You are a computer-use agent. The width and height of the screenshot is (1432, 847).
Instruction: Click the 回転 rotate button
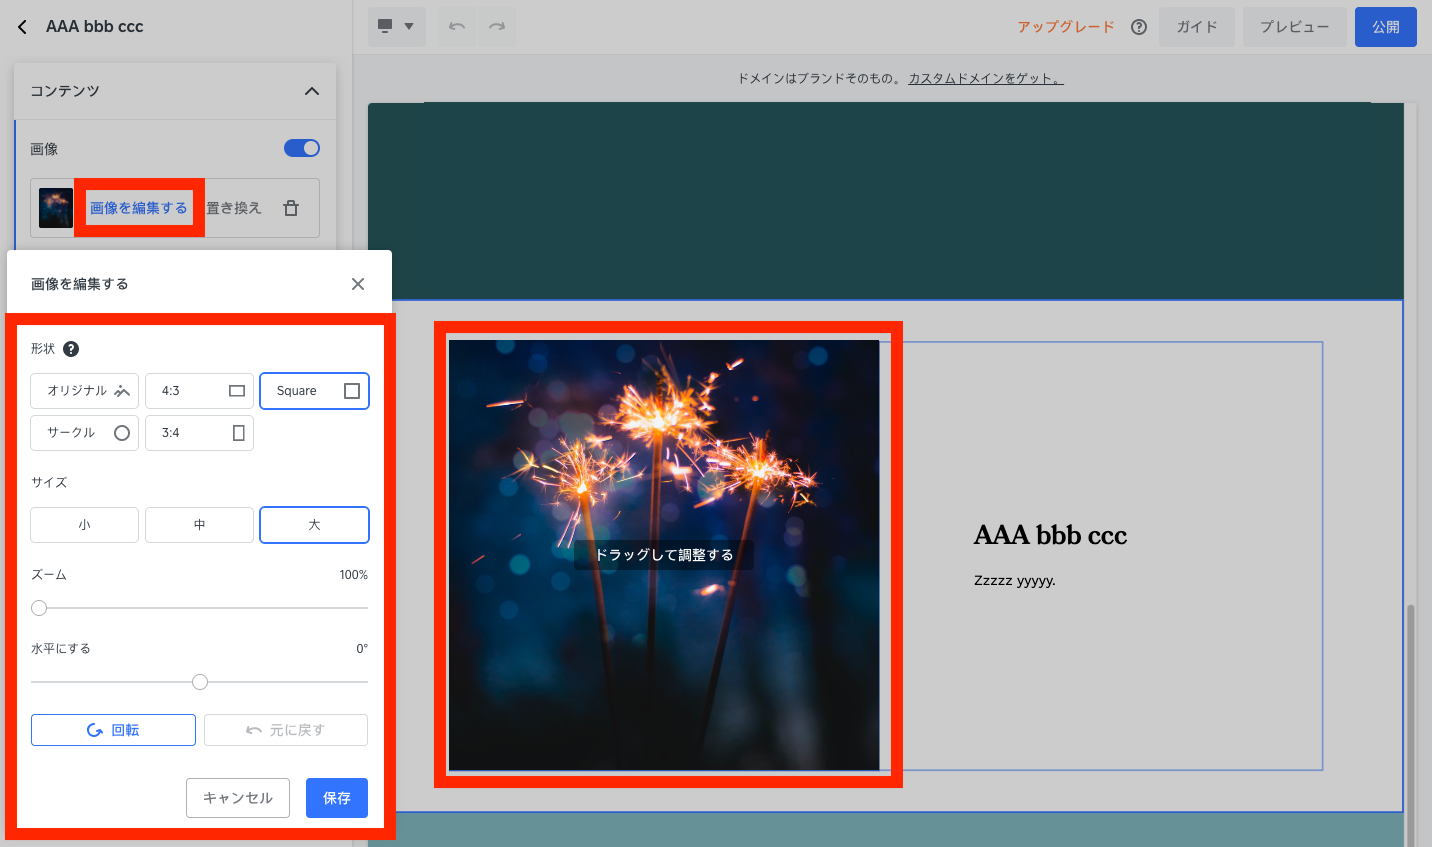coord(113,730)
